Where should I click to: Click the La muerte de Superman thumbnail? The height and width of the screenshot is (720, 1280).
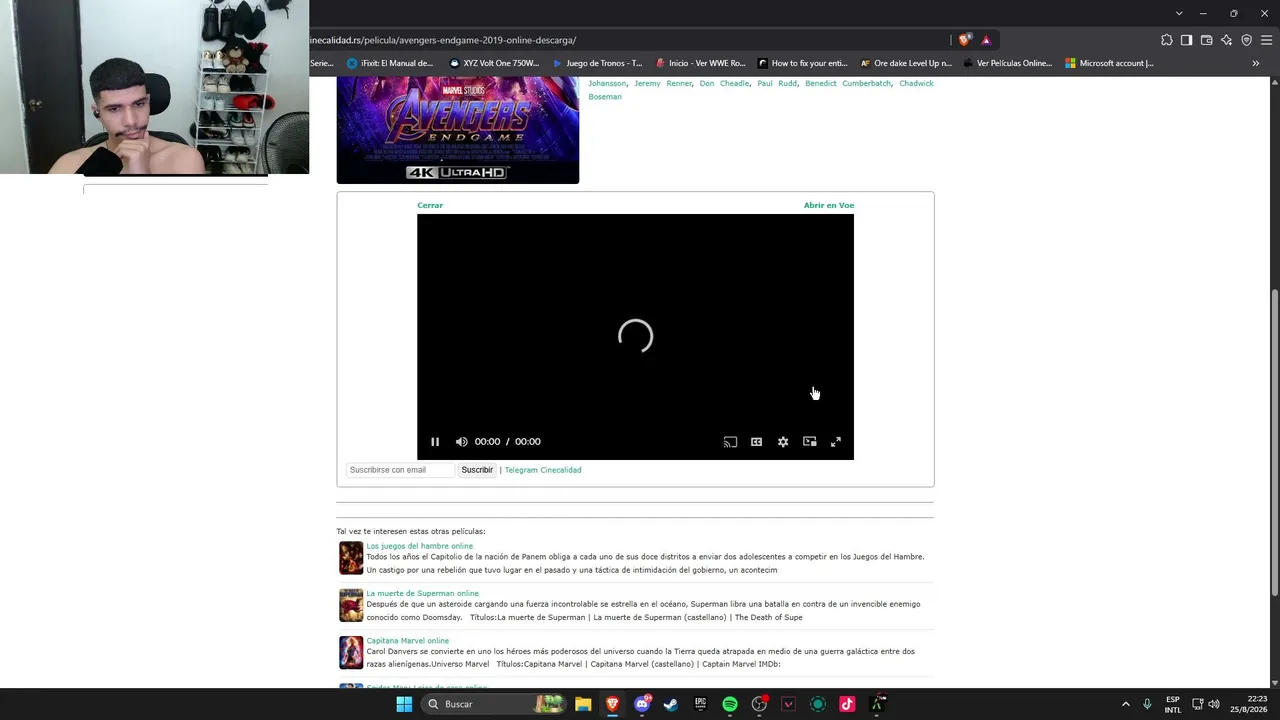[x=351, y=605]
